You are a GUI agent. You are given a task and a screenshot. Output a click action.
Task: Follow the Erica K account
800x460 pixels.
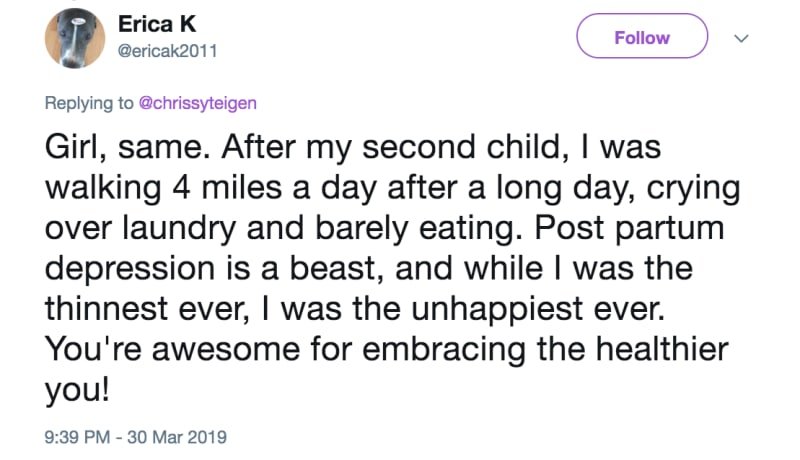click(642, 36)
